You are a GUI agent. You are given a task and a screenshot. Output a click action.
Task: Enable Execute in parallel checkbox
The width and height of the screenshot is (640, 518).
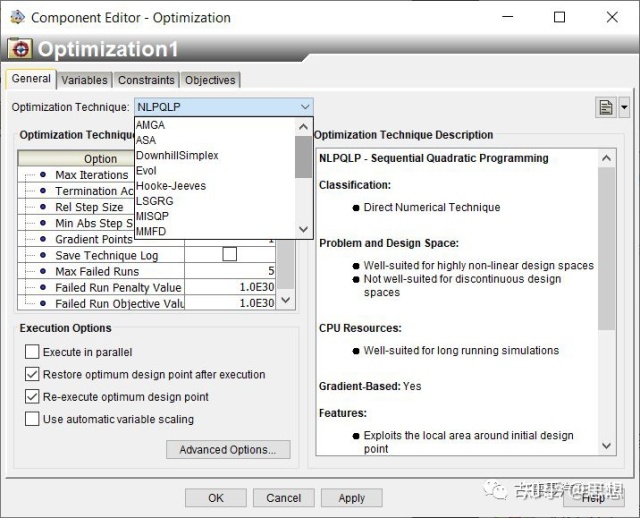[x=32, y=352]
